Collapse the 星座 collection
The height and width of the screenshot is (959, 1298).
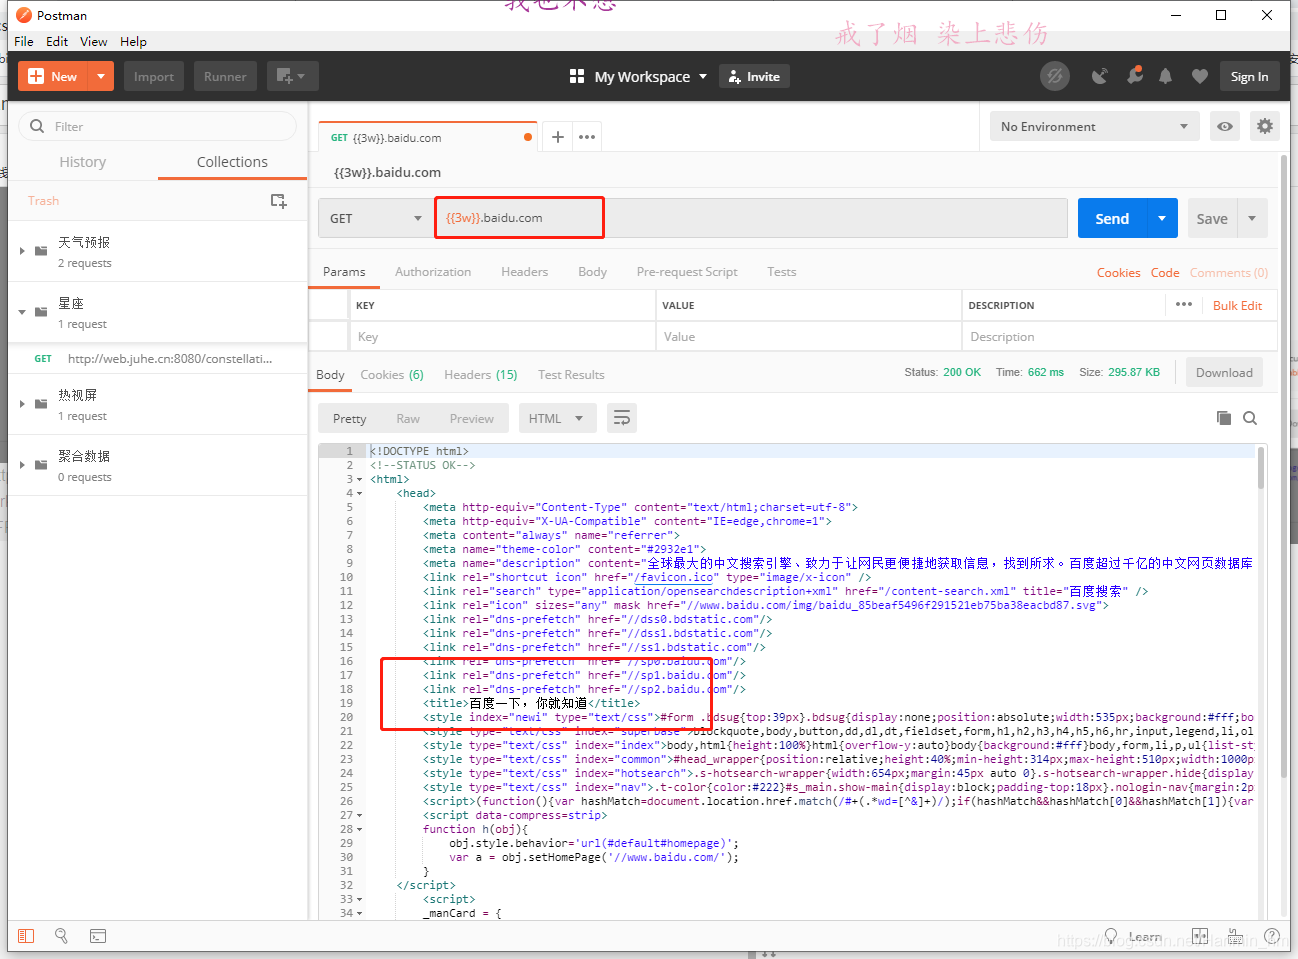coord(22,312)
